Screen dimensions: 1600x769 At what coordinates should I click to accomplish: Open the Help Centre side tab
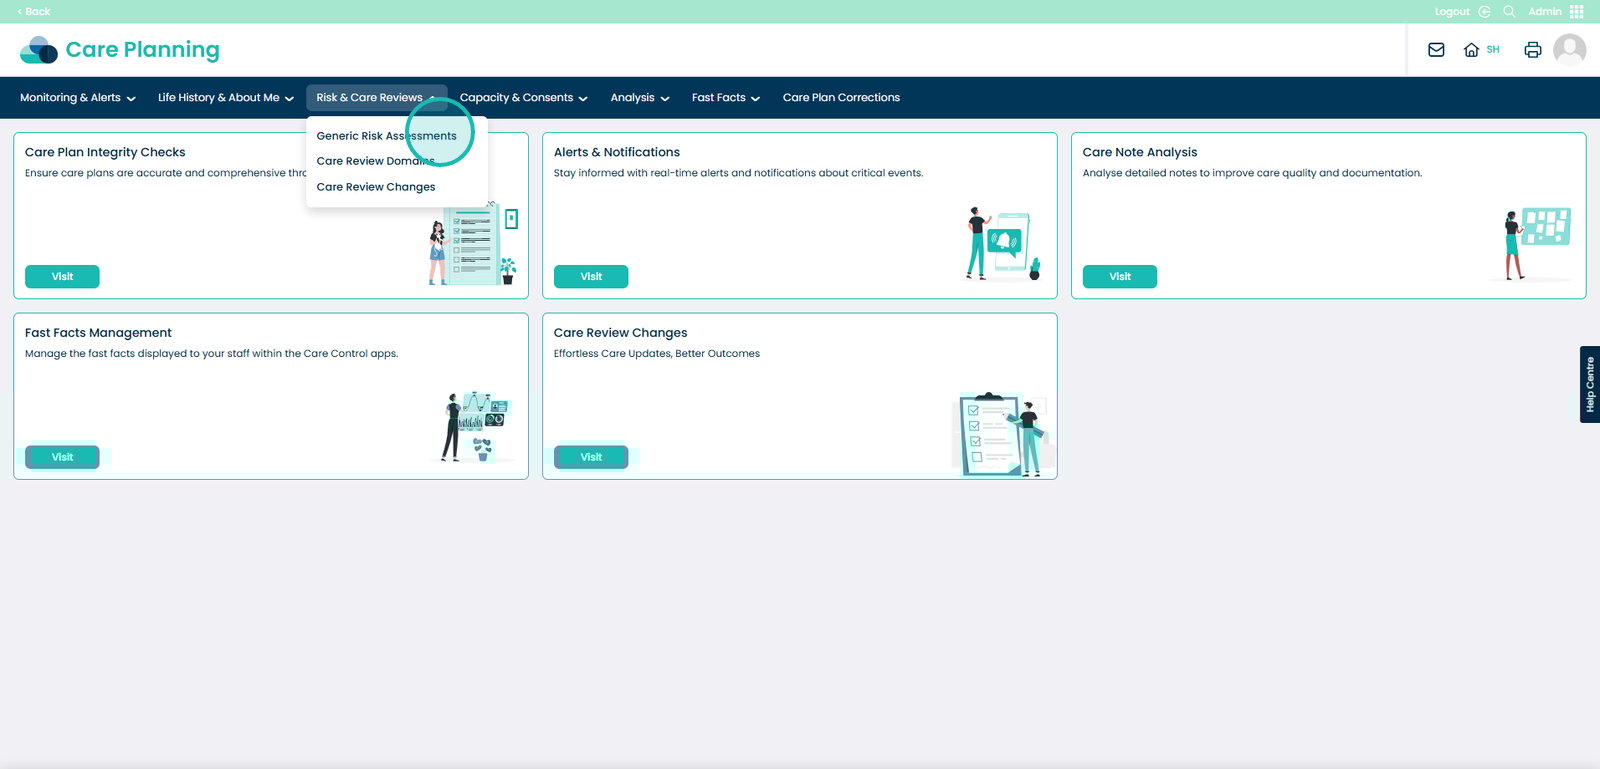point(1589,384)
